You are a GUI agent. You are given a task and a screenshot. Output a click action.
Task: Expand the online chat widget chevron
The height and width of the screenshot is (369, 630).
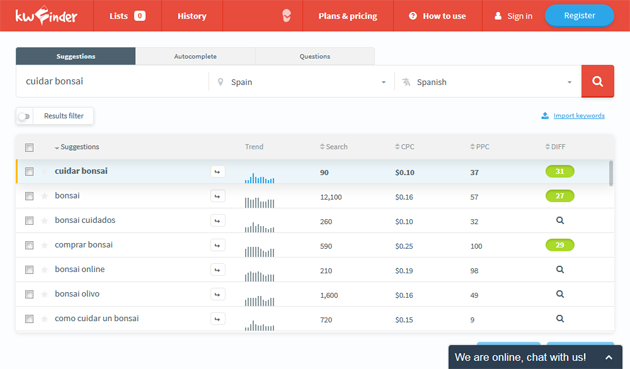coord(609,357)
